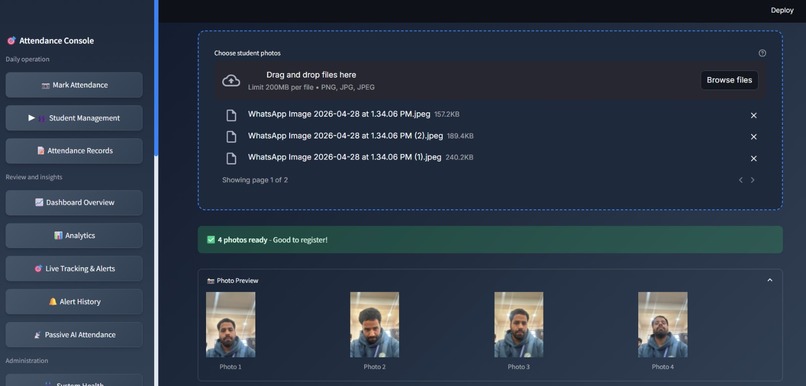Viewport: 806px width, 386px height.
Task: Click the target icon on Live Tracking & Alerts
Action: pyautogui.click(x=38, y=268)
